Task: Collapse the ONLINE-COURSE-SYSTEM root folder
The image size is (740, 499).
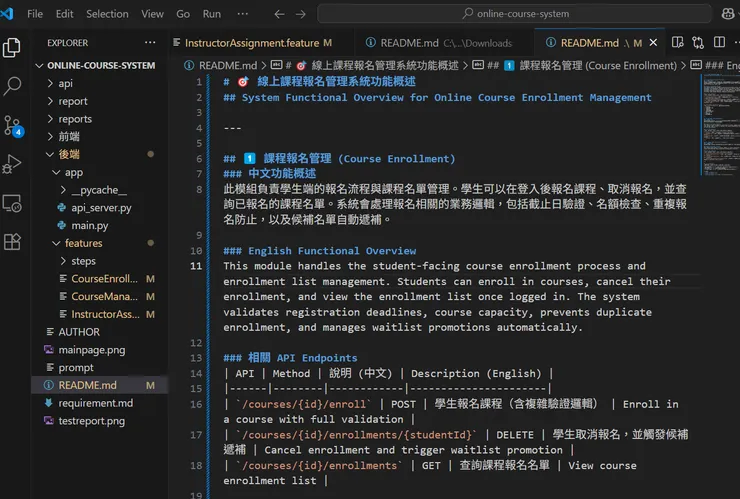Action: (x=101, y=66)
